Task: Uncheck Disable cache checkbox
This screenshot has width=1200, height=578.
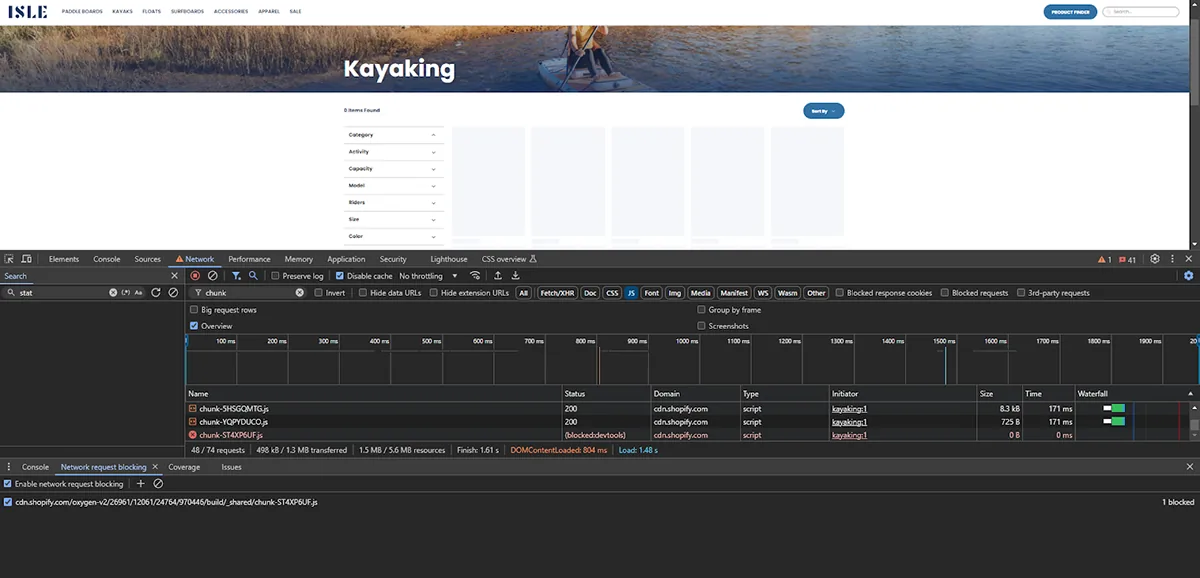Action: 340,276
